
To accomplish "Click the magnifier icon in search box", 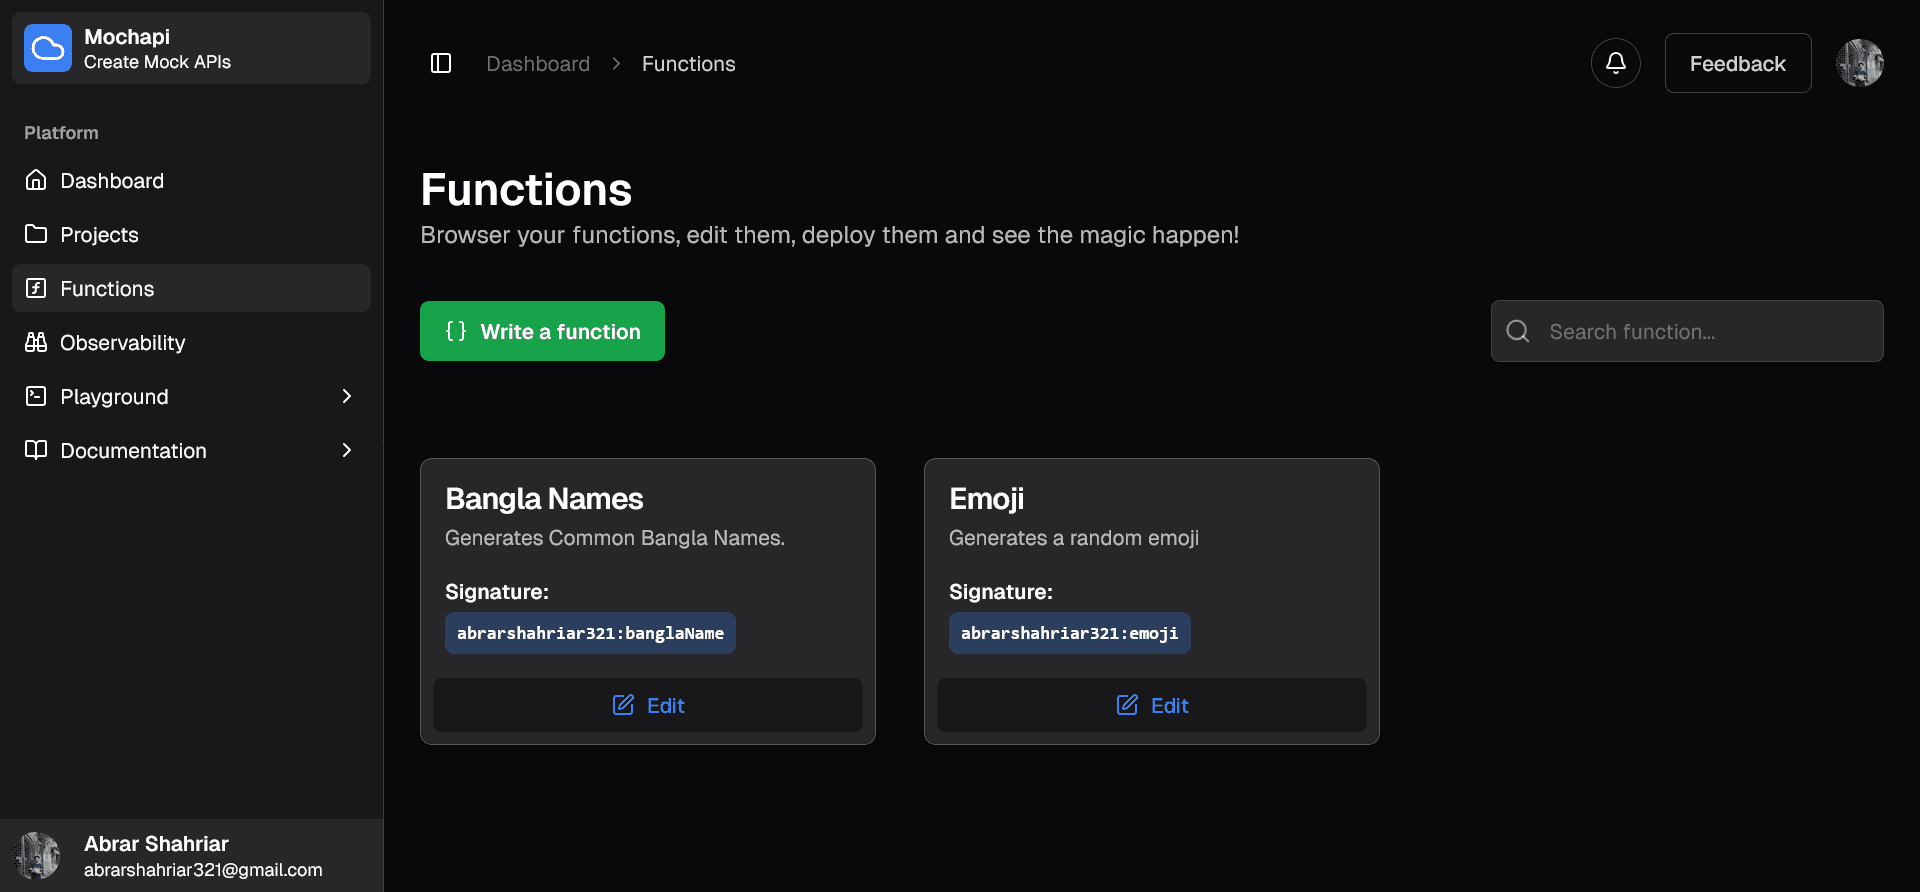I will click(1517, 332).
